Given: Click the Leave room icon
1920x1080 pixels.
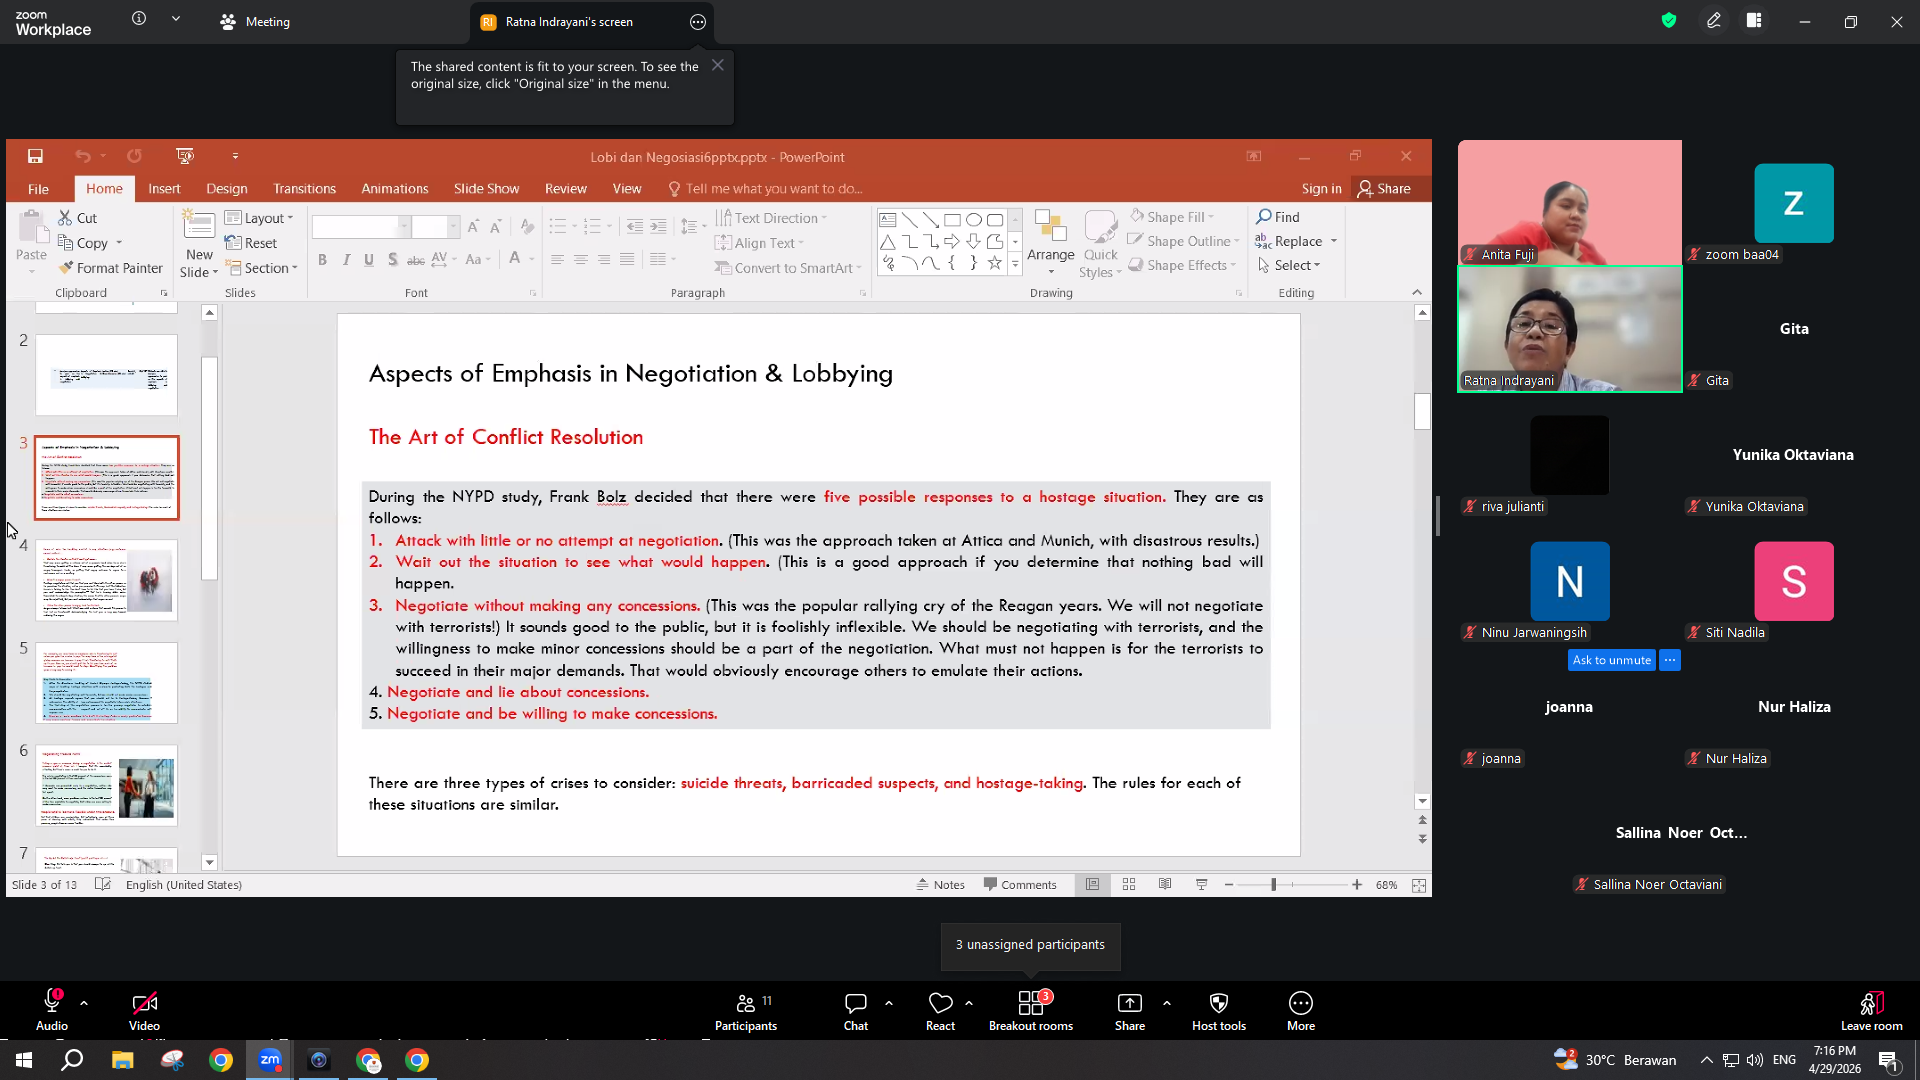Looking at the screenshot, I should (1872, 1003).
